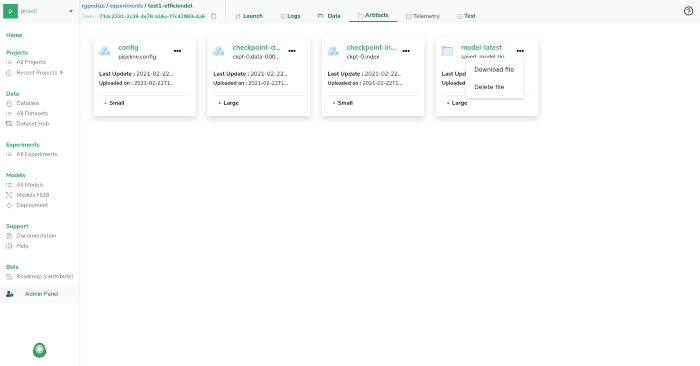Click the All Experiments list icon
700x366 pixels.
[9, 154]
